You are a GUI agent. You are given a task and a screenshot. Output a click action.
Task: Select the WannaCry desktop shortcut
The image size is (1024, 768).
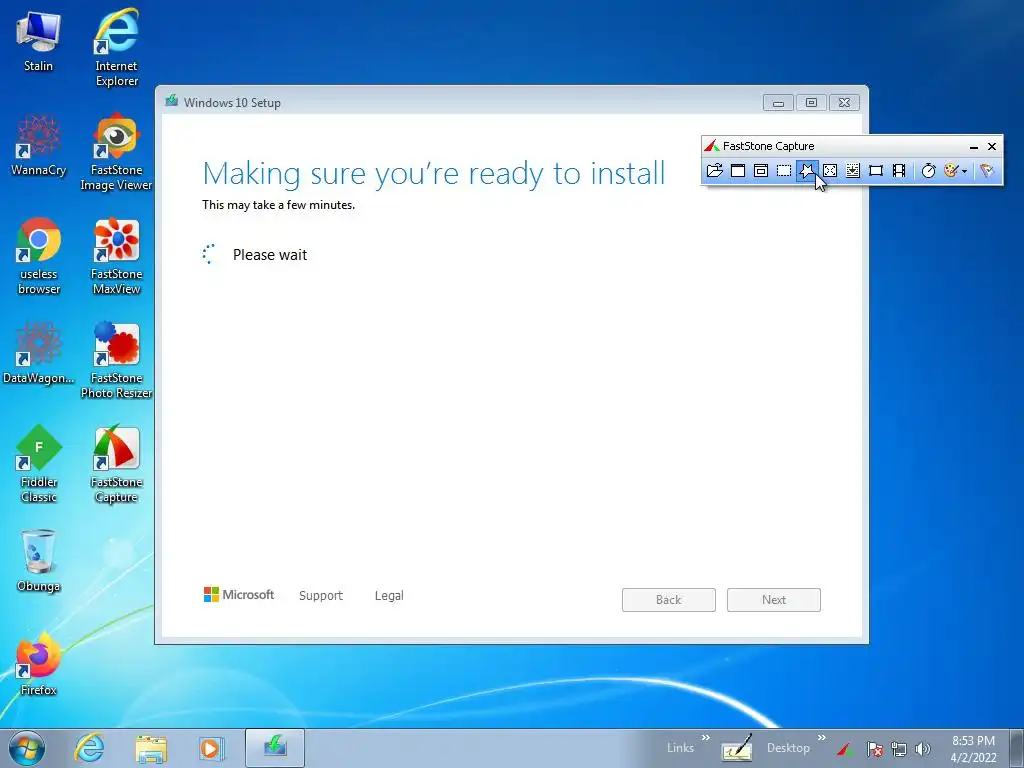(x=38, y=146)
